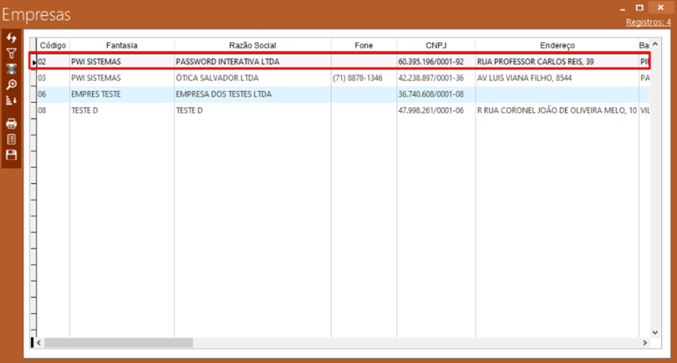Viewport: 677px width, 363px height.
Task: Select the EMPRESA DOS TESTES LTDA row
Action: [x=340, y=94]
